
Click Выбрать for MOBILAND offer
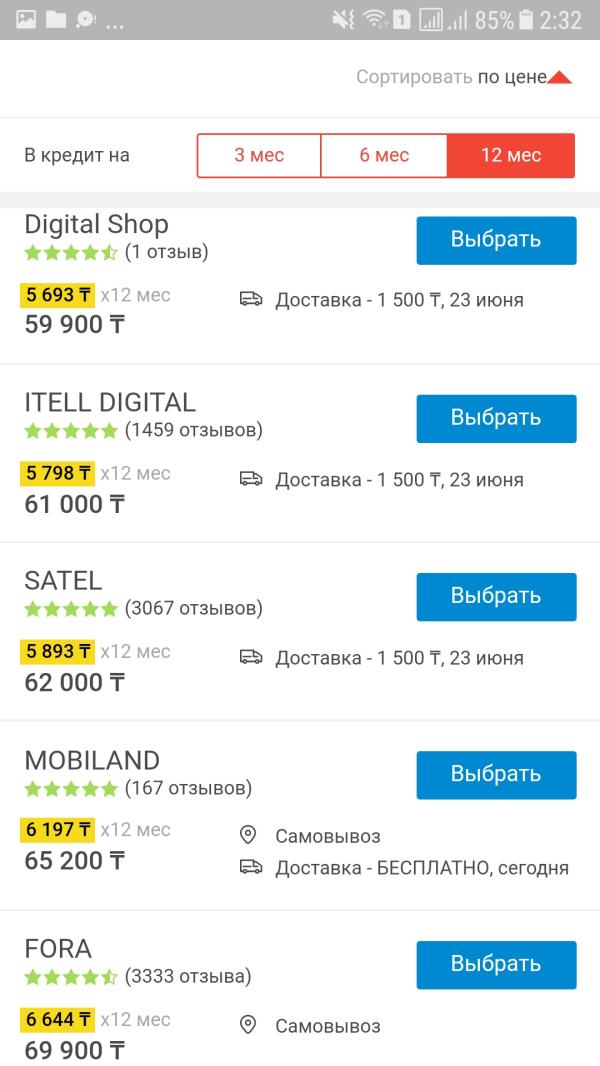point(497,774)
